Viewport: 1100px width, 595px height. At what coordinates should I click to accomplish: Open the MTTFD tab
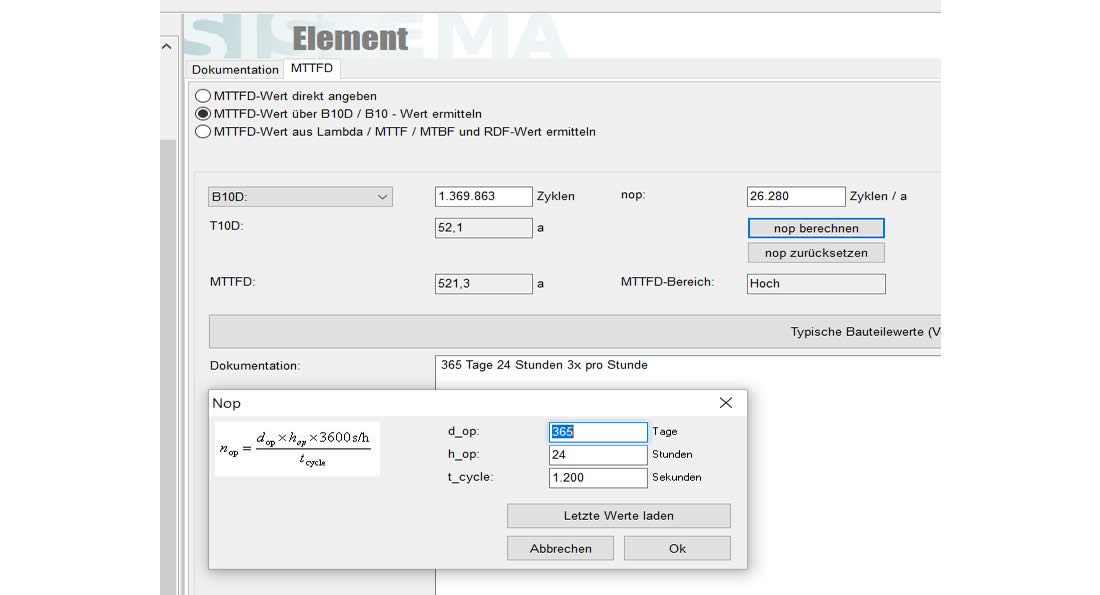(312, 69)
